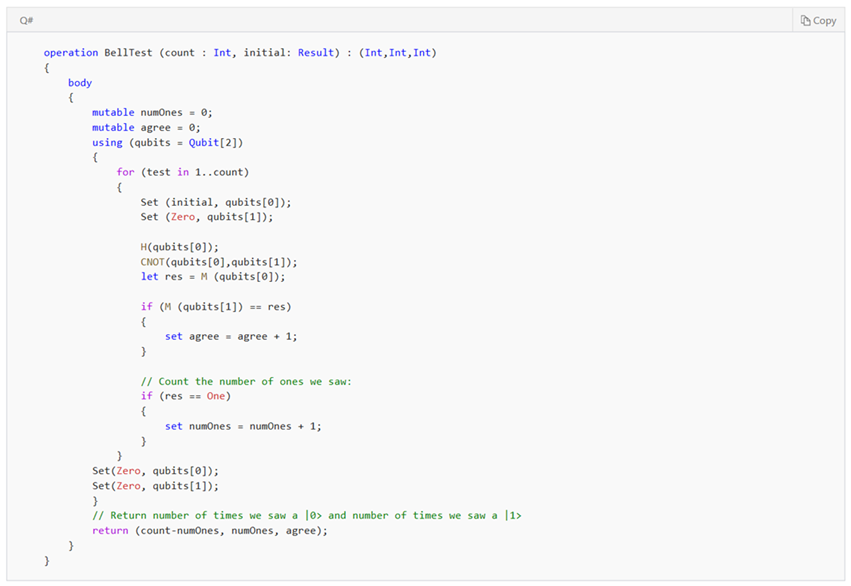The image size is (851, 586).
Task: Click the Q# language label
Action: tap(26, 21)
